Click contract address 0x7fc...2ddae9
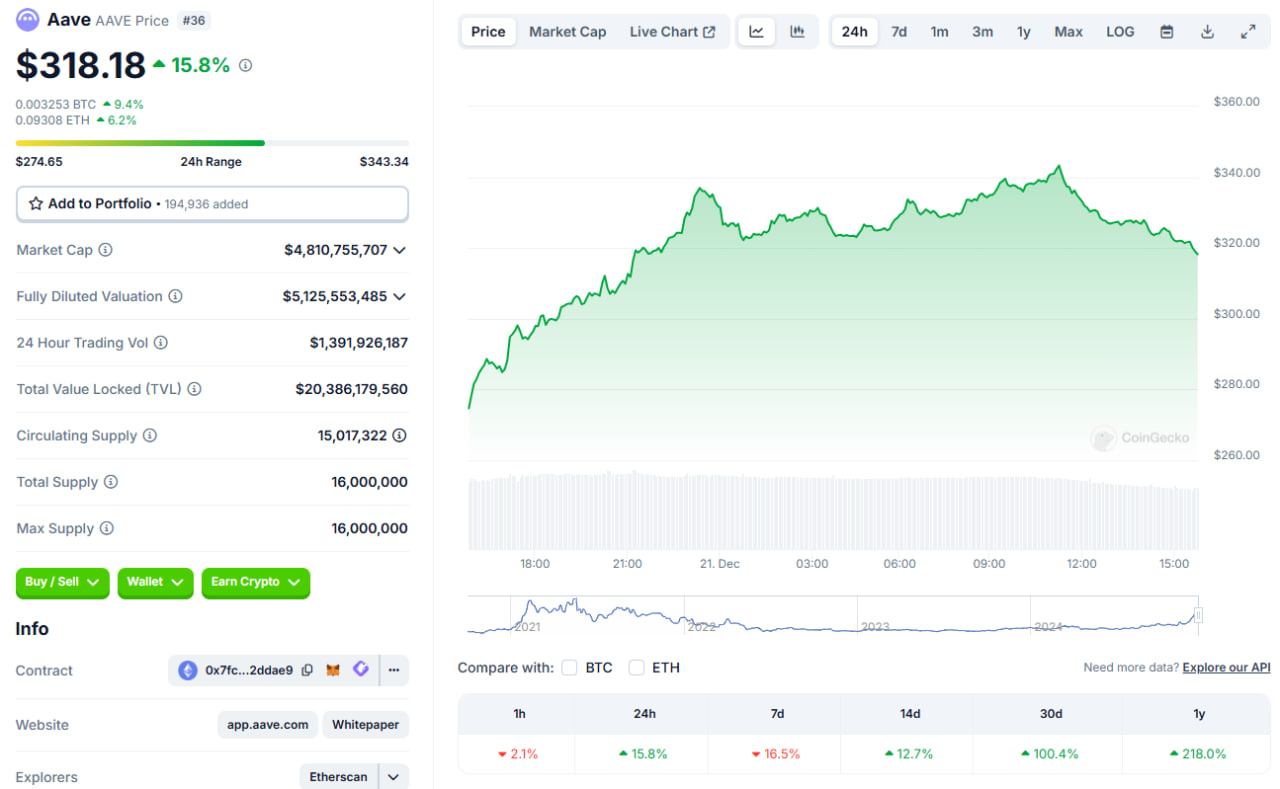This screenshot has height=789, width=1280. [249, 671]
